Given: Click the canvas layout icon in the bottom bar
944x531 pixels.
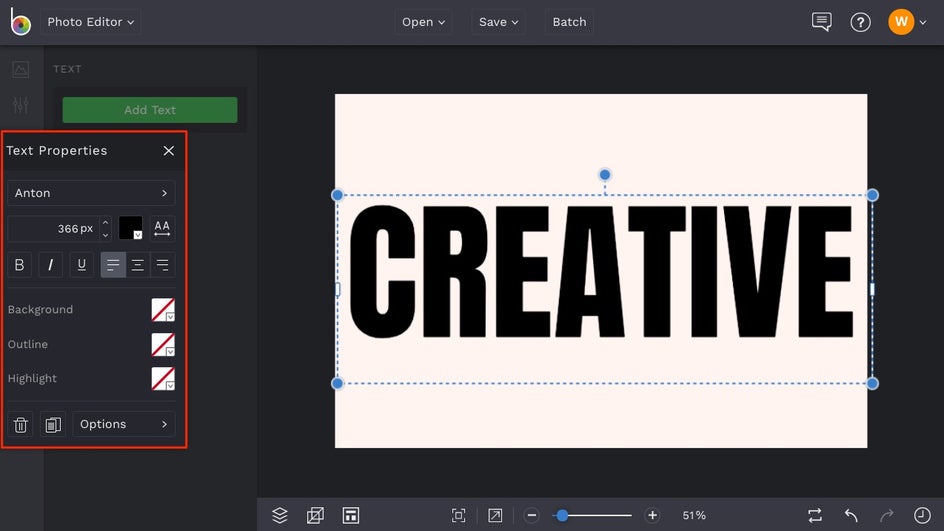Looking at the screenshot, I should 350,515.
